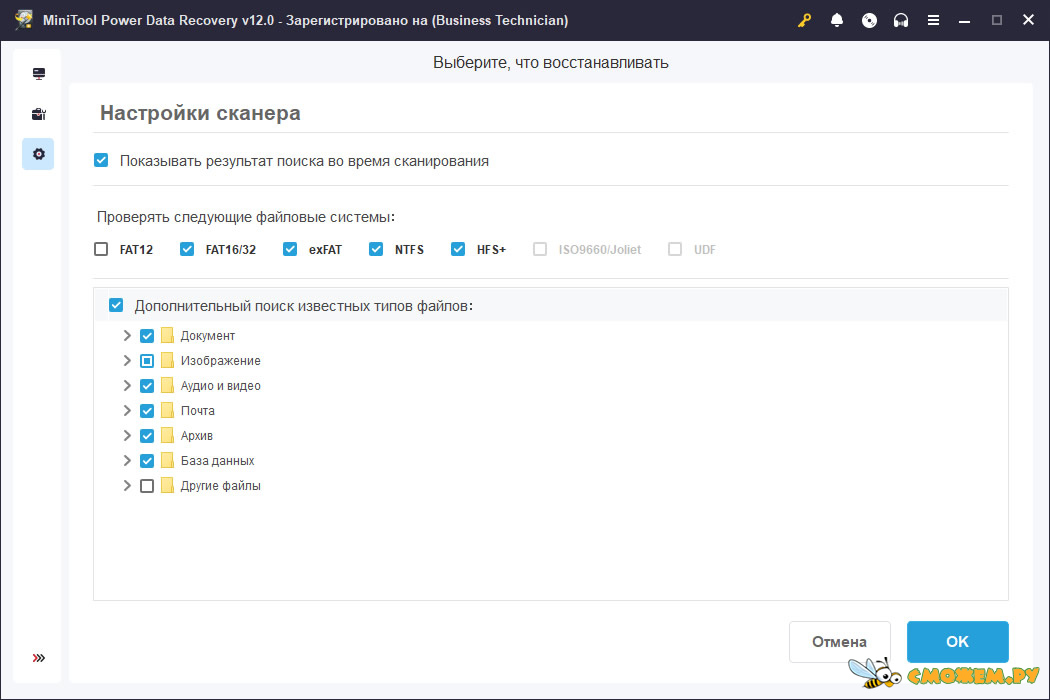The height and width of the screenshot is (700, 1050).
Task: Open the utilities toolbox sidebar icon
Action: [x=39, y=114]
